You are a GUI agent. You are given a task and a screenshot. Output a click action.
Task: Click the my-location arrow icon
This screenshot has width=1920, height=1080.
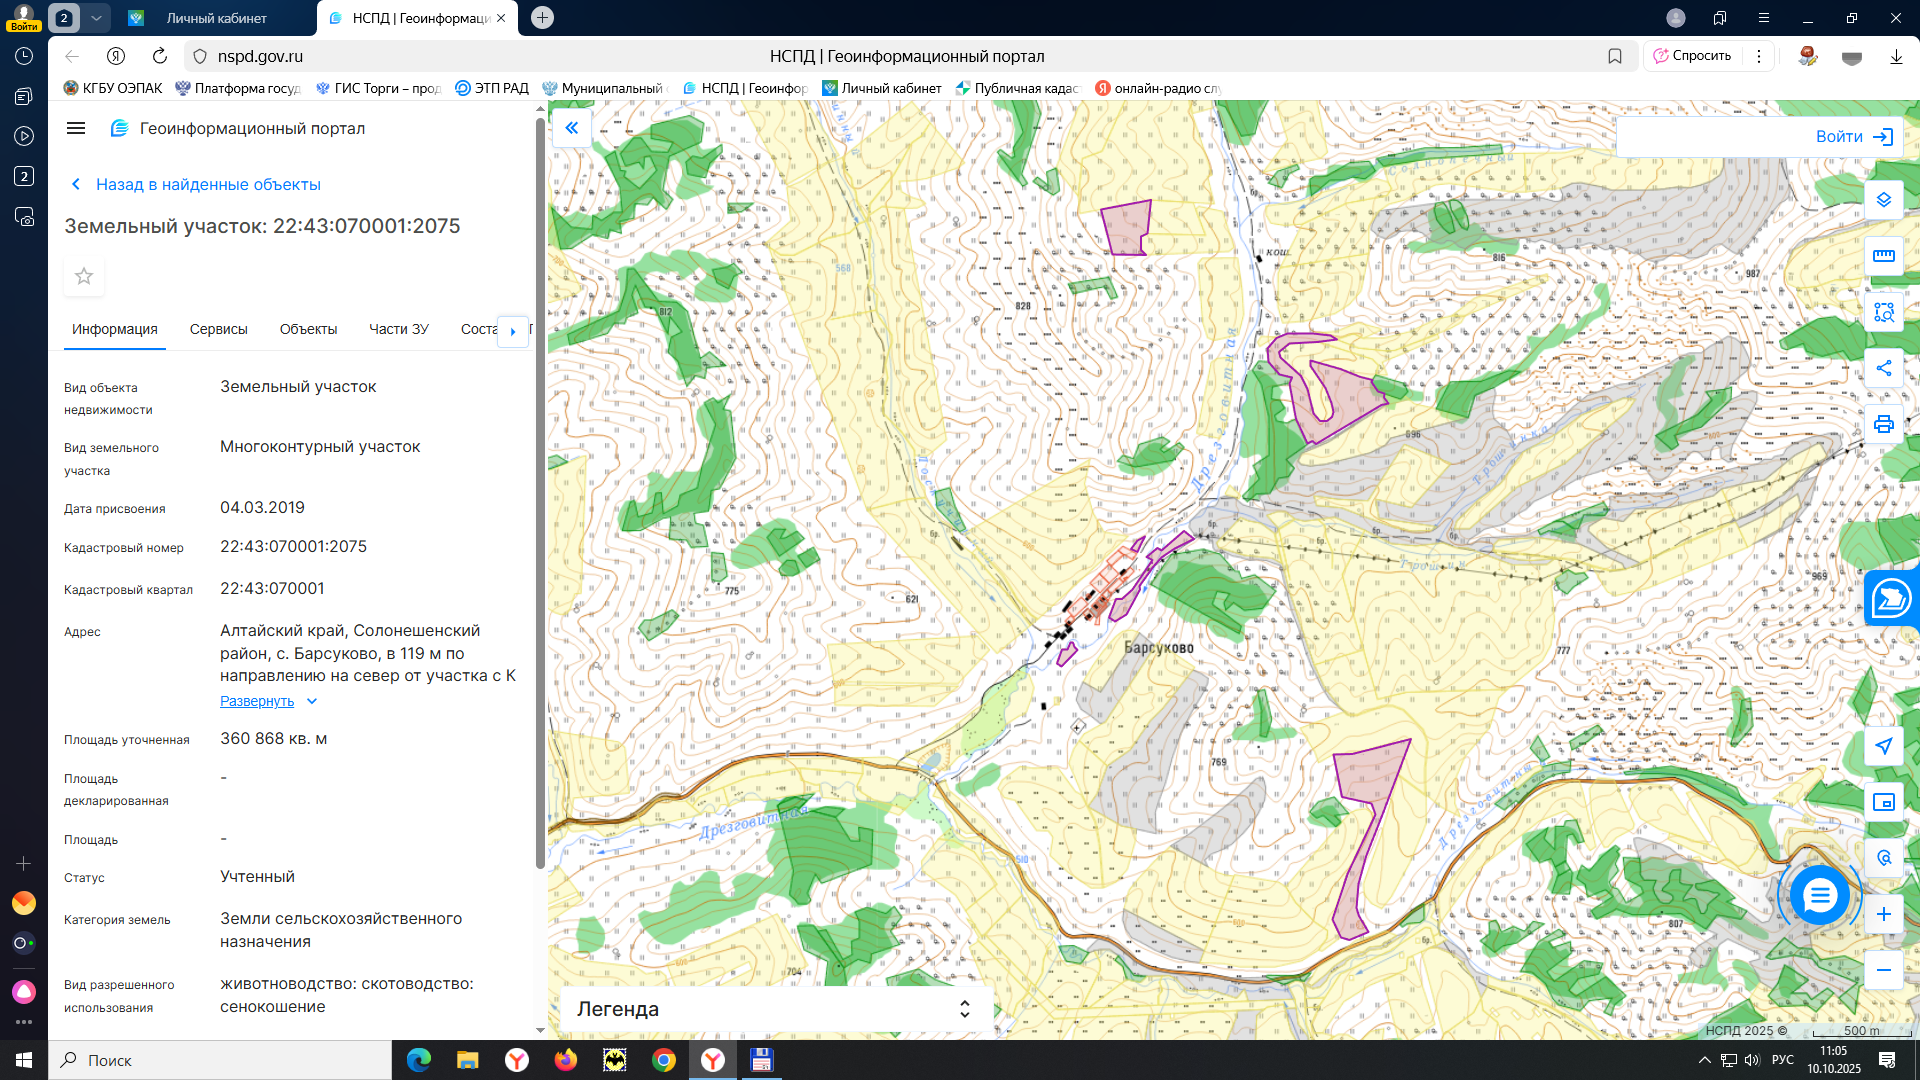click(1884, 746)
